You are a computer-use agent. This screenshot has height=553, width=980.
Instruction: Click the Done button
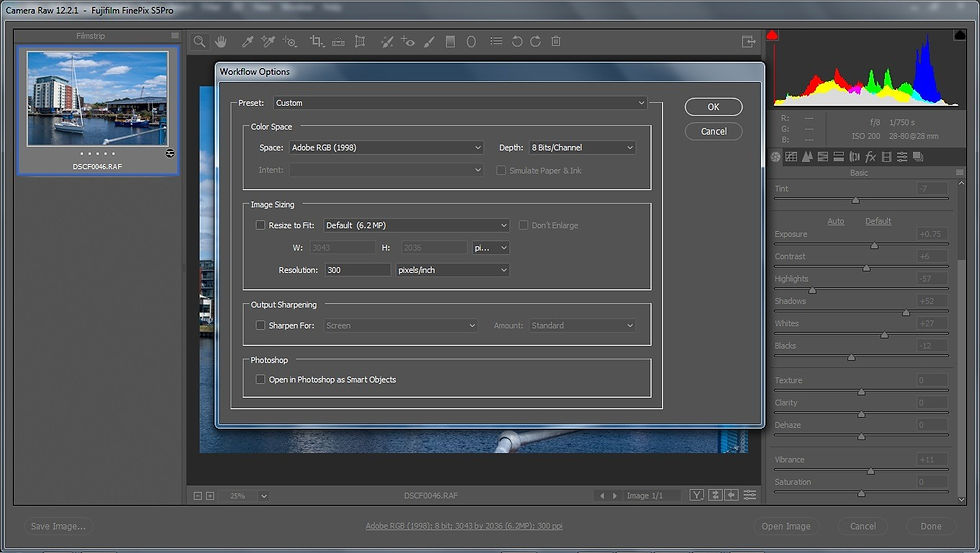click(931, 526)
